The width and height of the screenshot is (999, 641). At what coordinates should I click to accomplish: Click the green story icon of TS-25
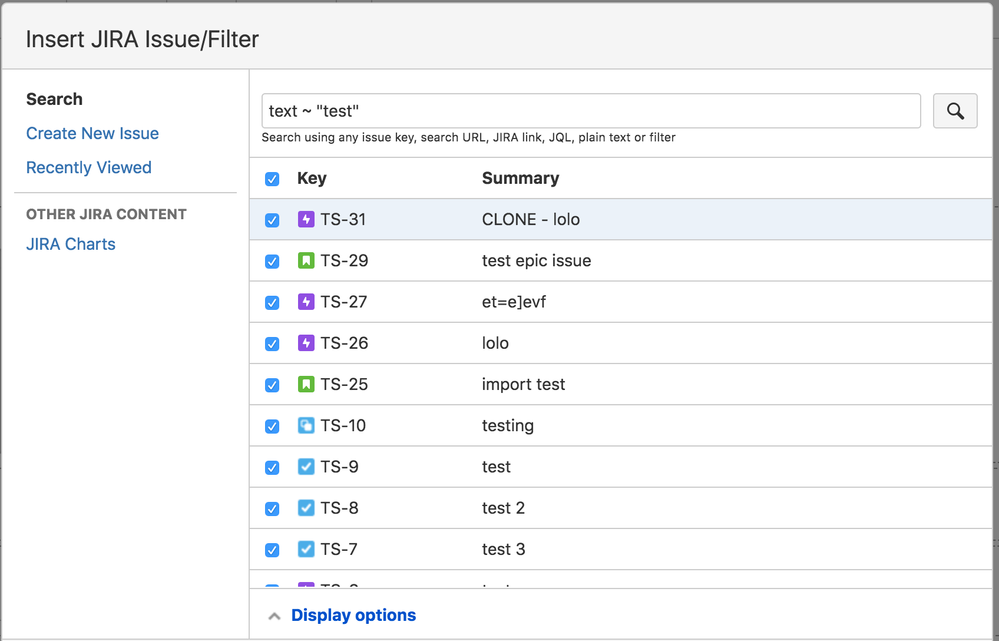pos(306,384)
